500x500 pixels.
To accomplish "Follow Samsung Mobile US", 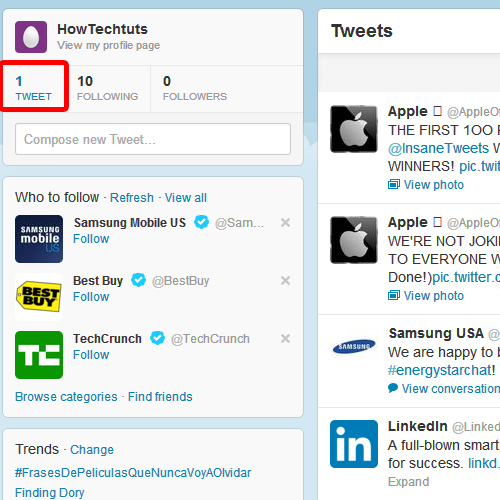I will tap(91, 239).
